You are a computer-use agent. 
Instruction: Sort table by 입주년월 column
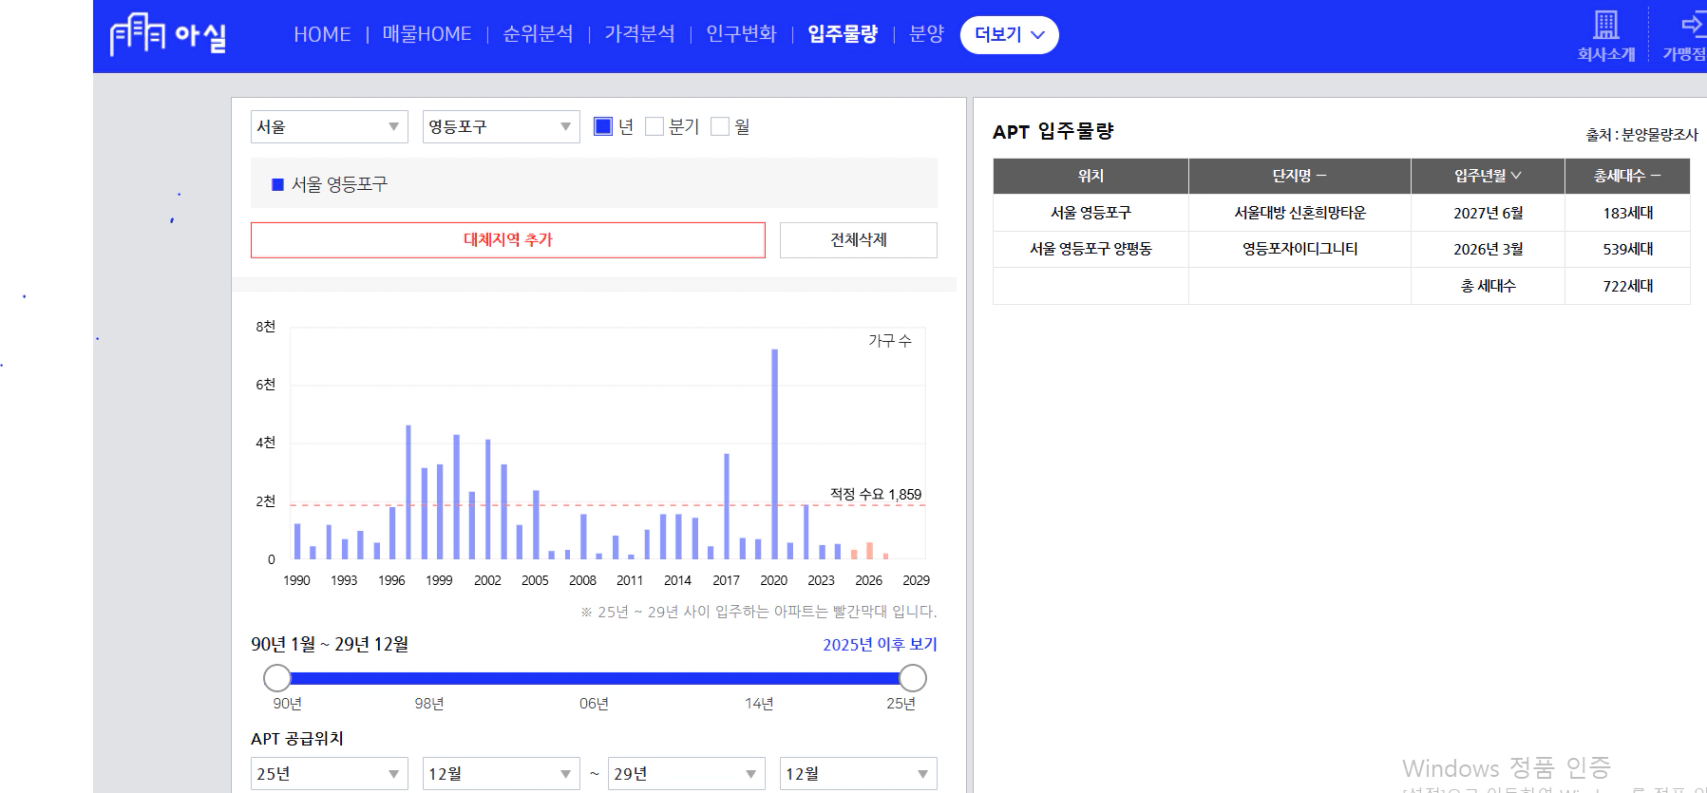click(x=1488, y=176)
